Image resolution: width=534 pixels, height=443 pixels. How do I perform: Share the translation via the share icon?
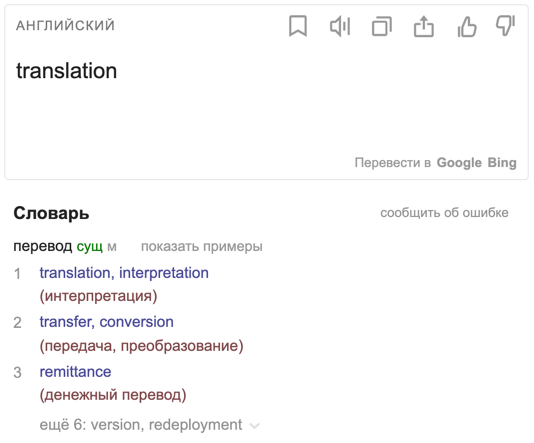pos(424,26)
